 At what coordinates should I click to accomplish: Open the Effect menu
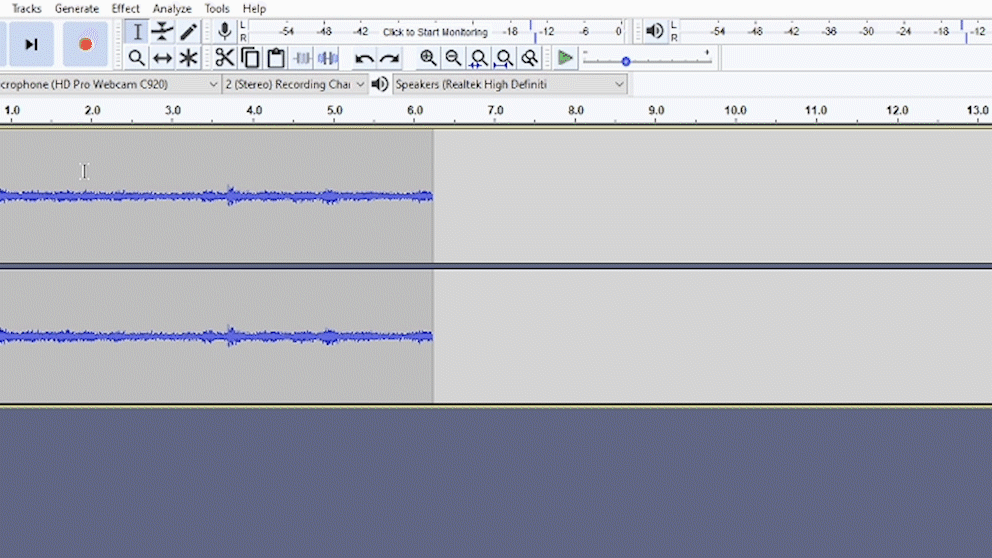[125, 9]
